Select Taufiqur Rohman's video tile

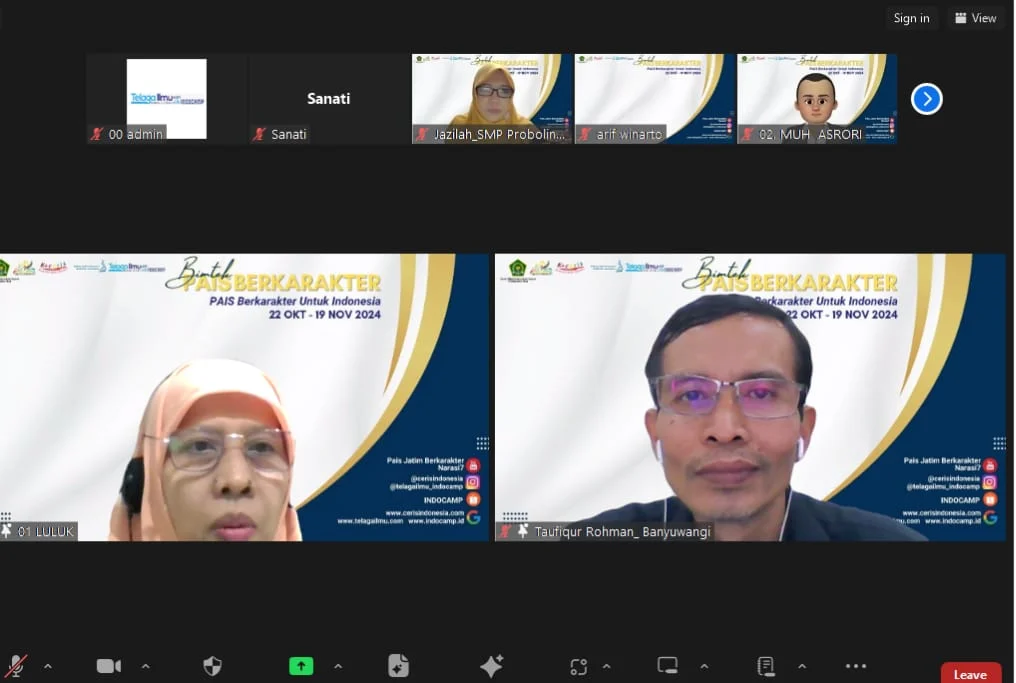[751, 396]
